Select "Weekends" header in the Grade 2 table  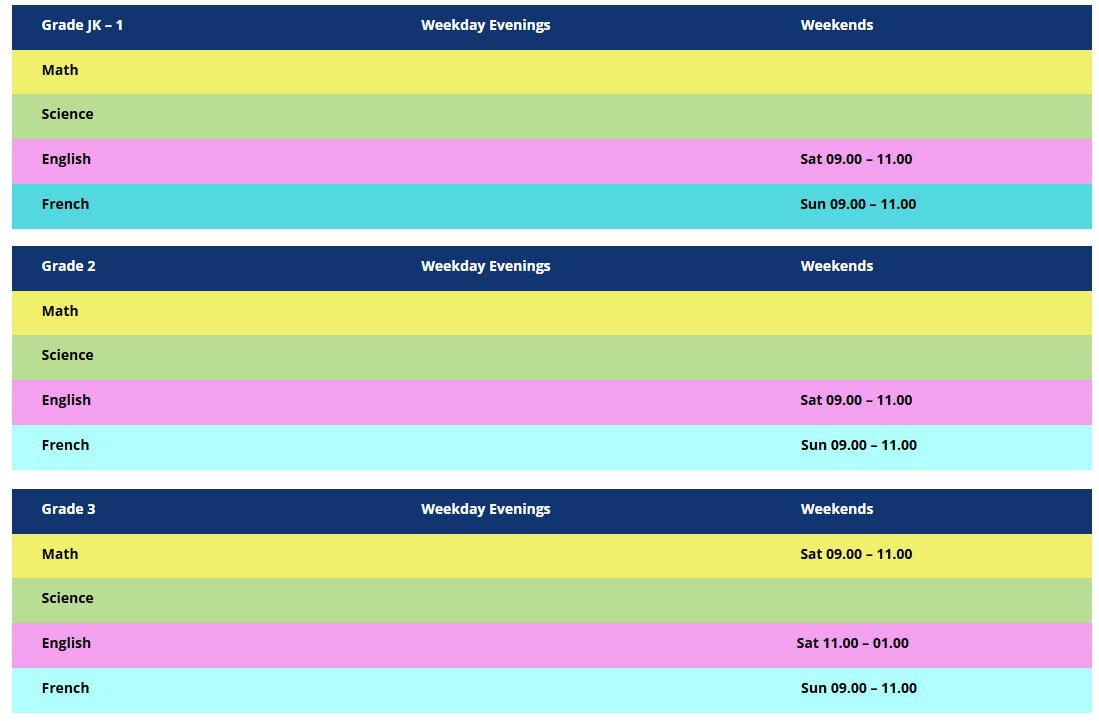pos(836,266)
